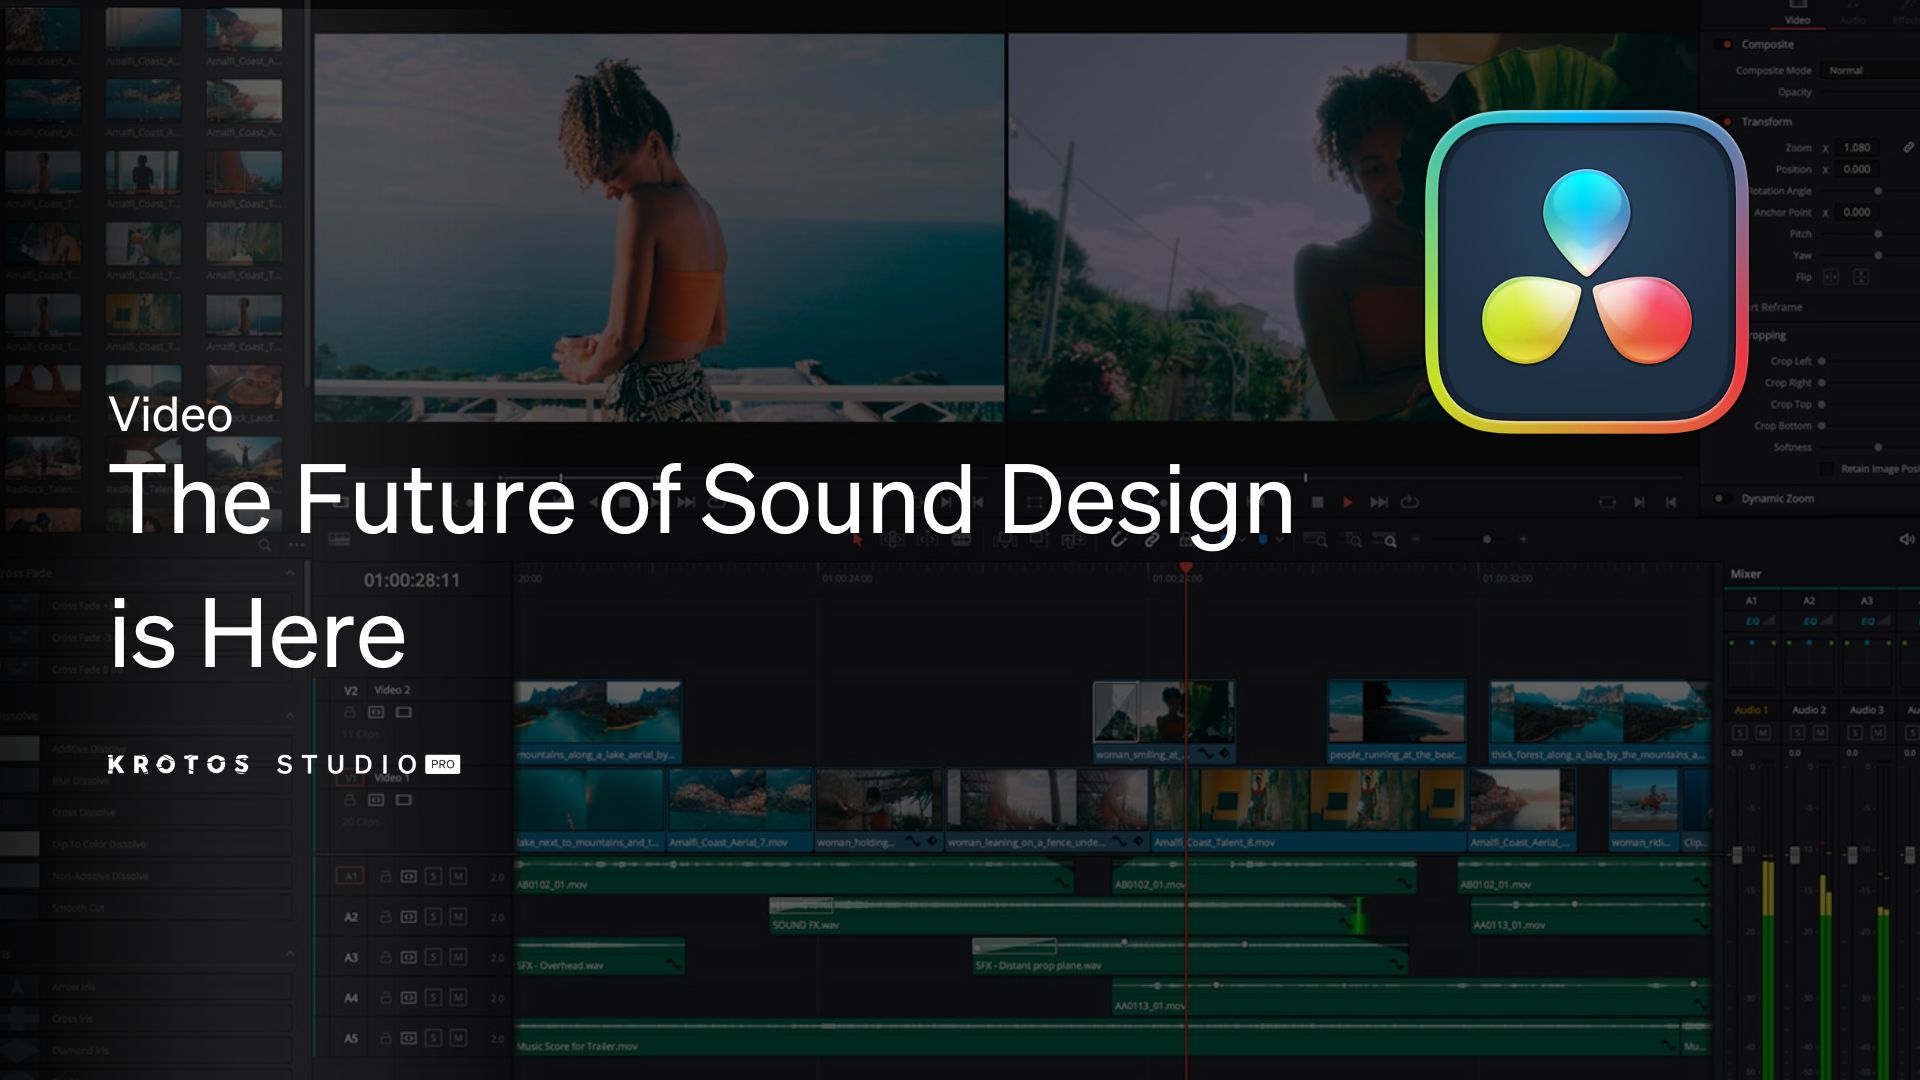
Task: Click the Flip horizontal icon in Transform
Action: point(1831,277)
